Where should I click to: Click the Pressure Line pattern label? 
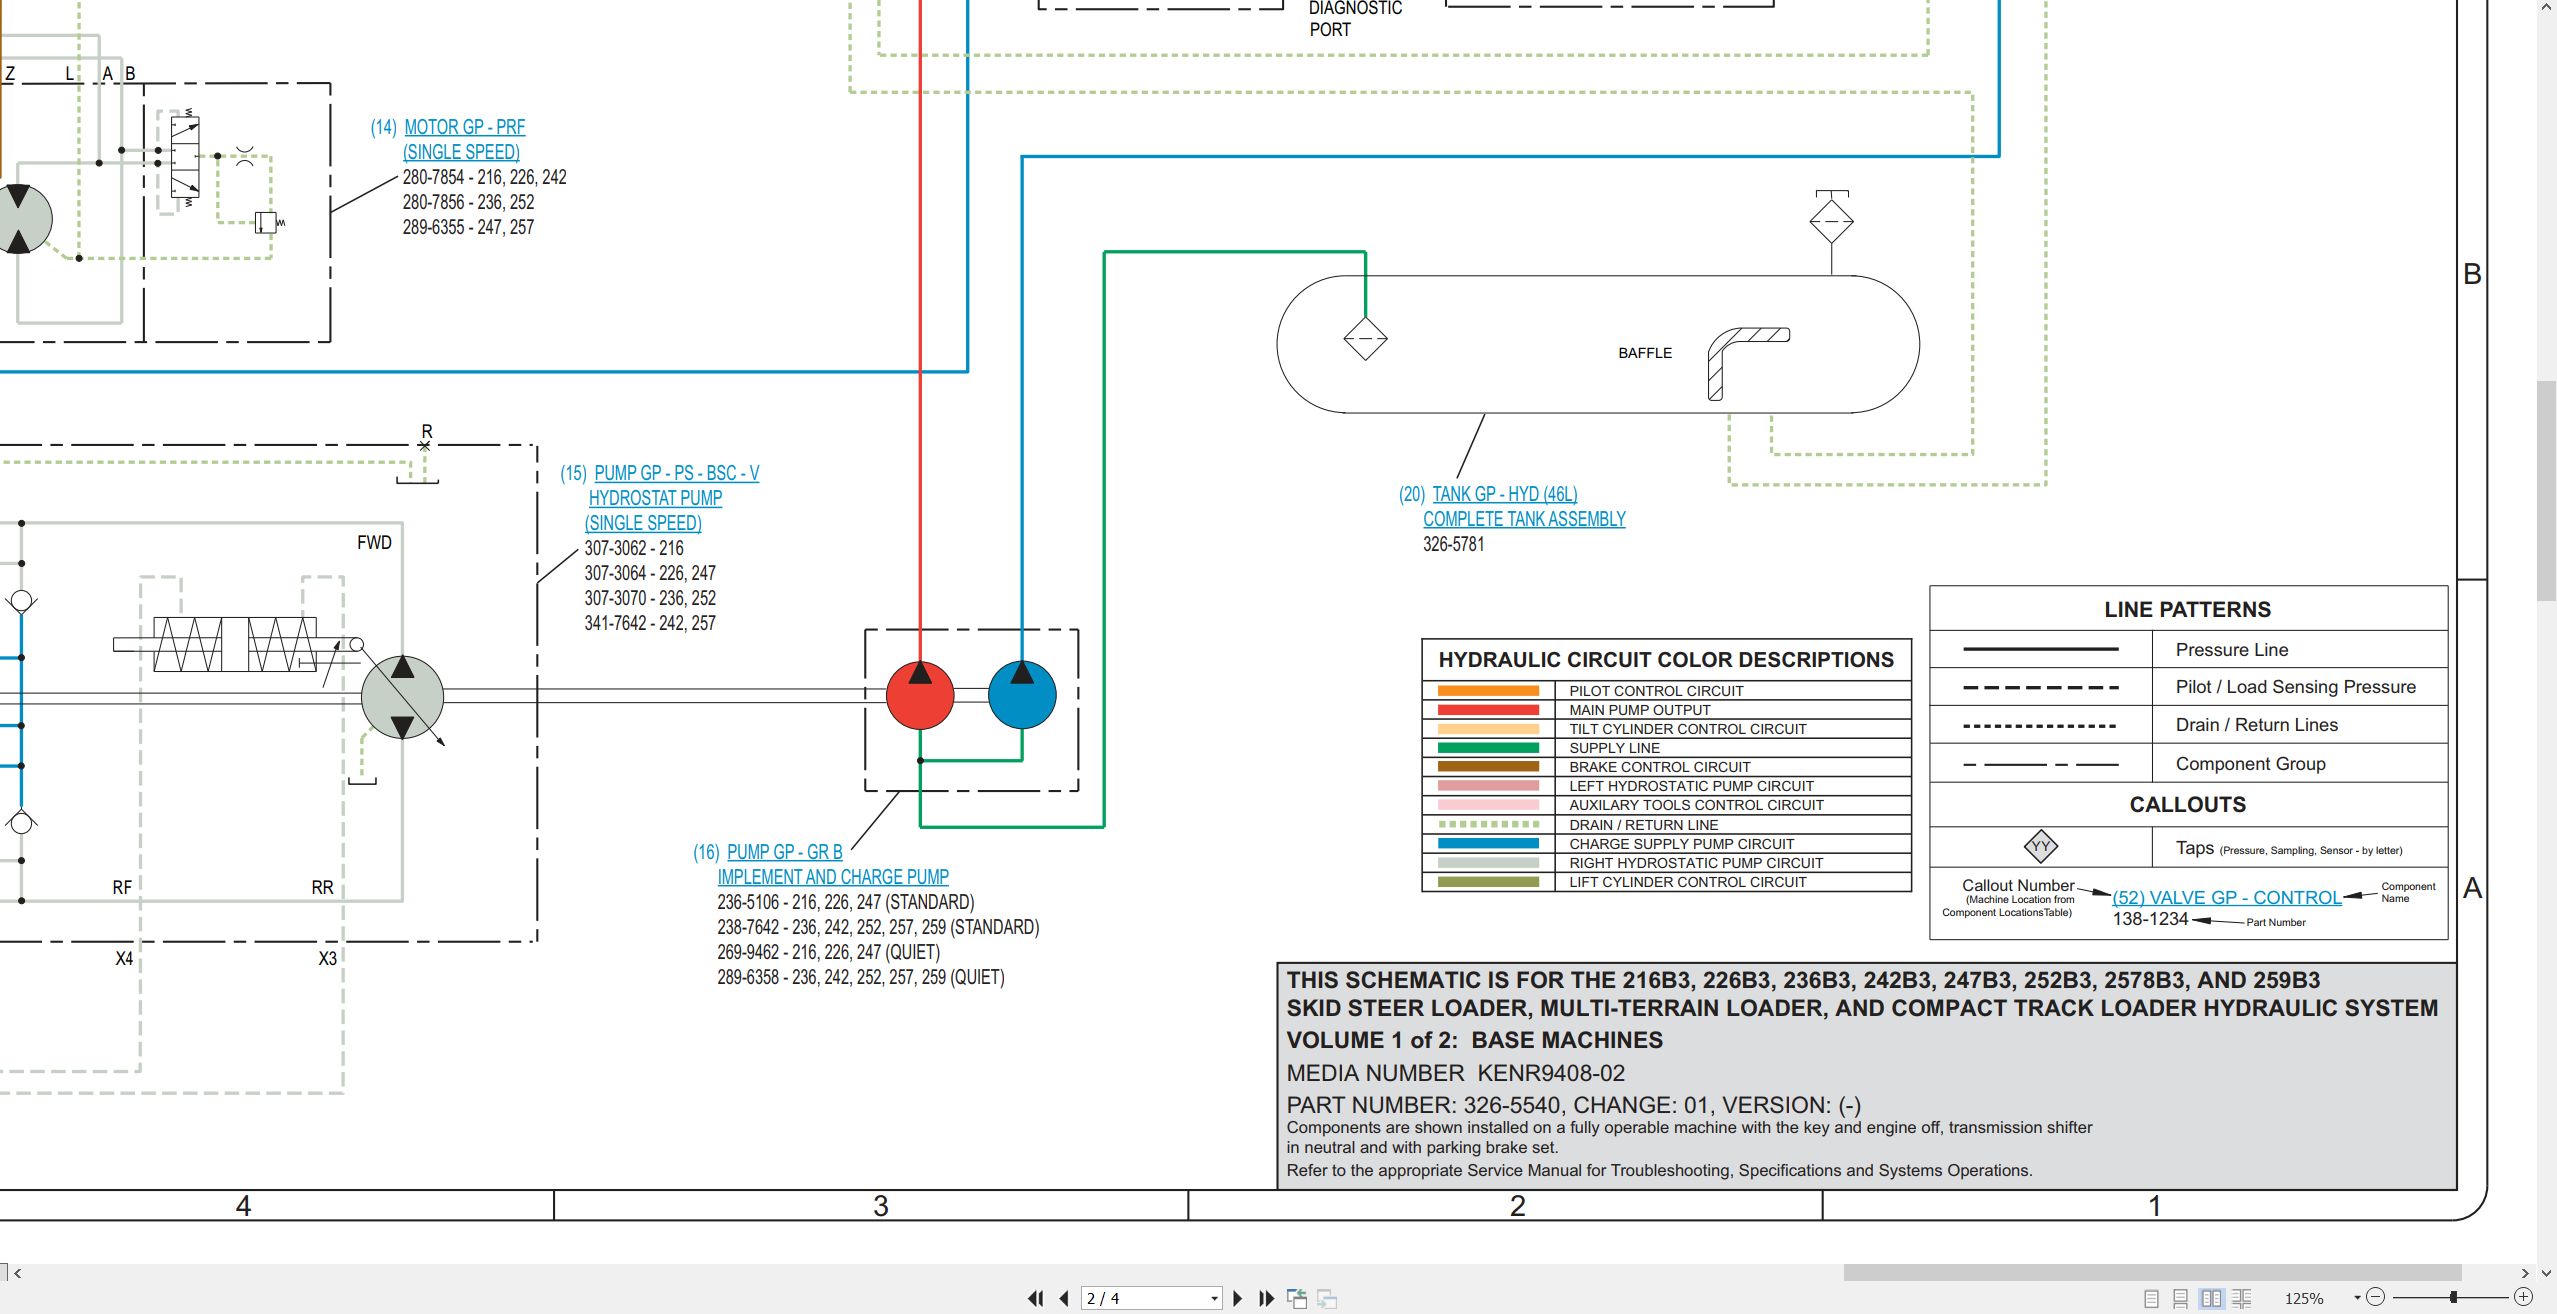click(2231, 650)
